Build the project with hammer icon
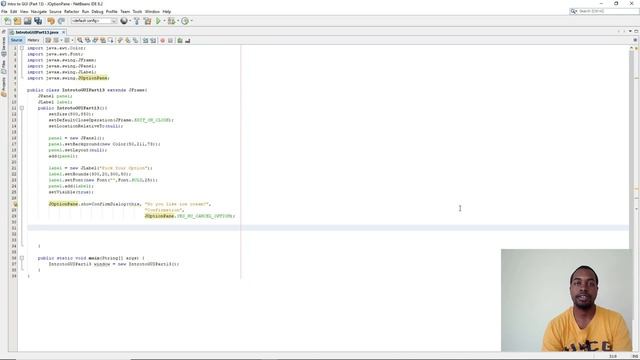The height and width of the screenshot is (360, 640). pyautogui.click(x=137, y=21)
